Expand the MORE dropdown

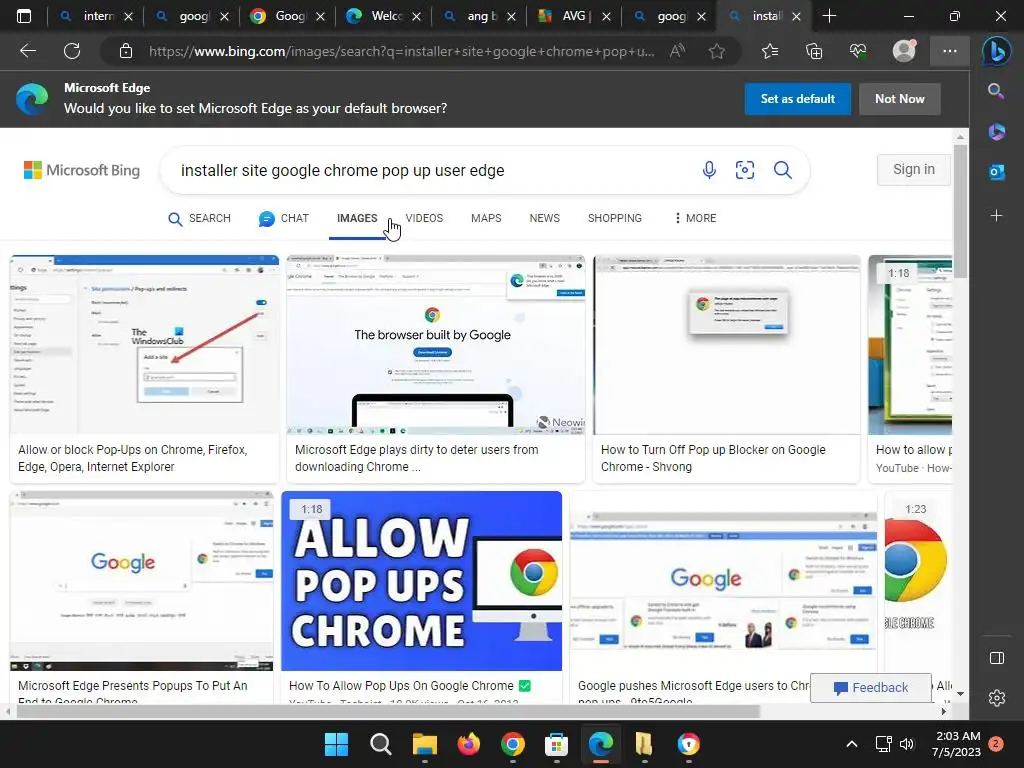(x=696, y=218)
